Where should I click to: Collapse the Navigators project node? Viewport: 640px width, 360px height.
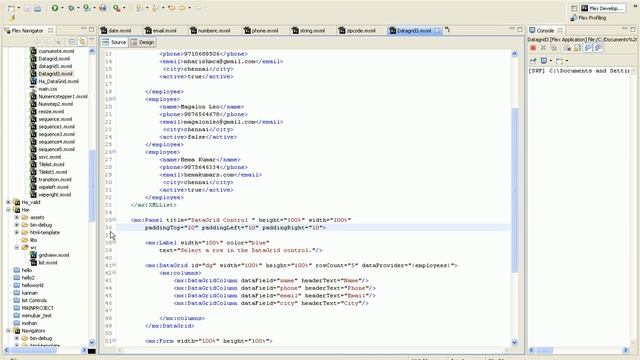8,331
